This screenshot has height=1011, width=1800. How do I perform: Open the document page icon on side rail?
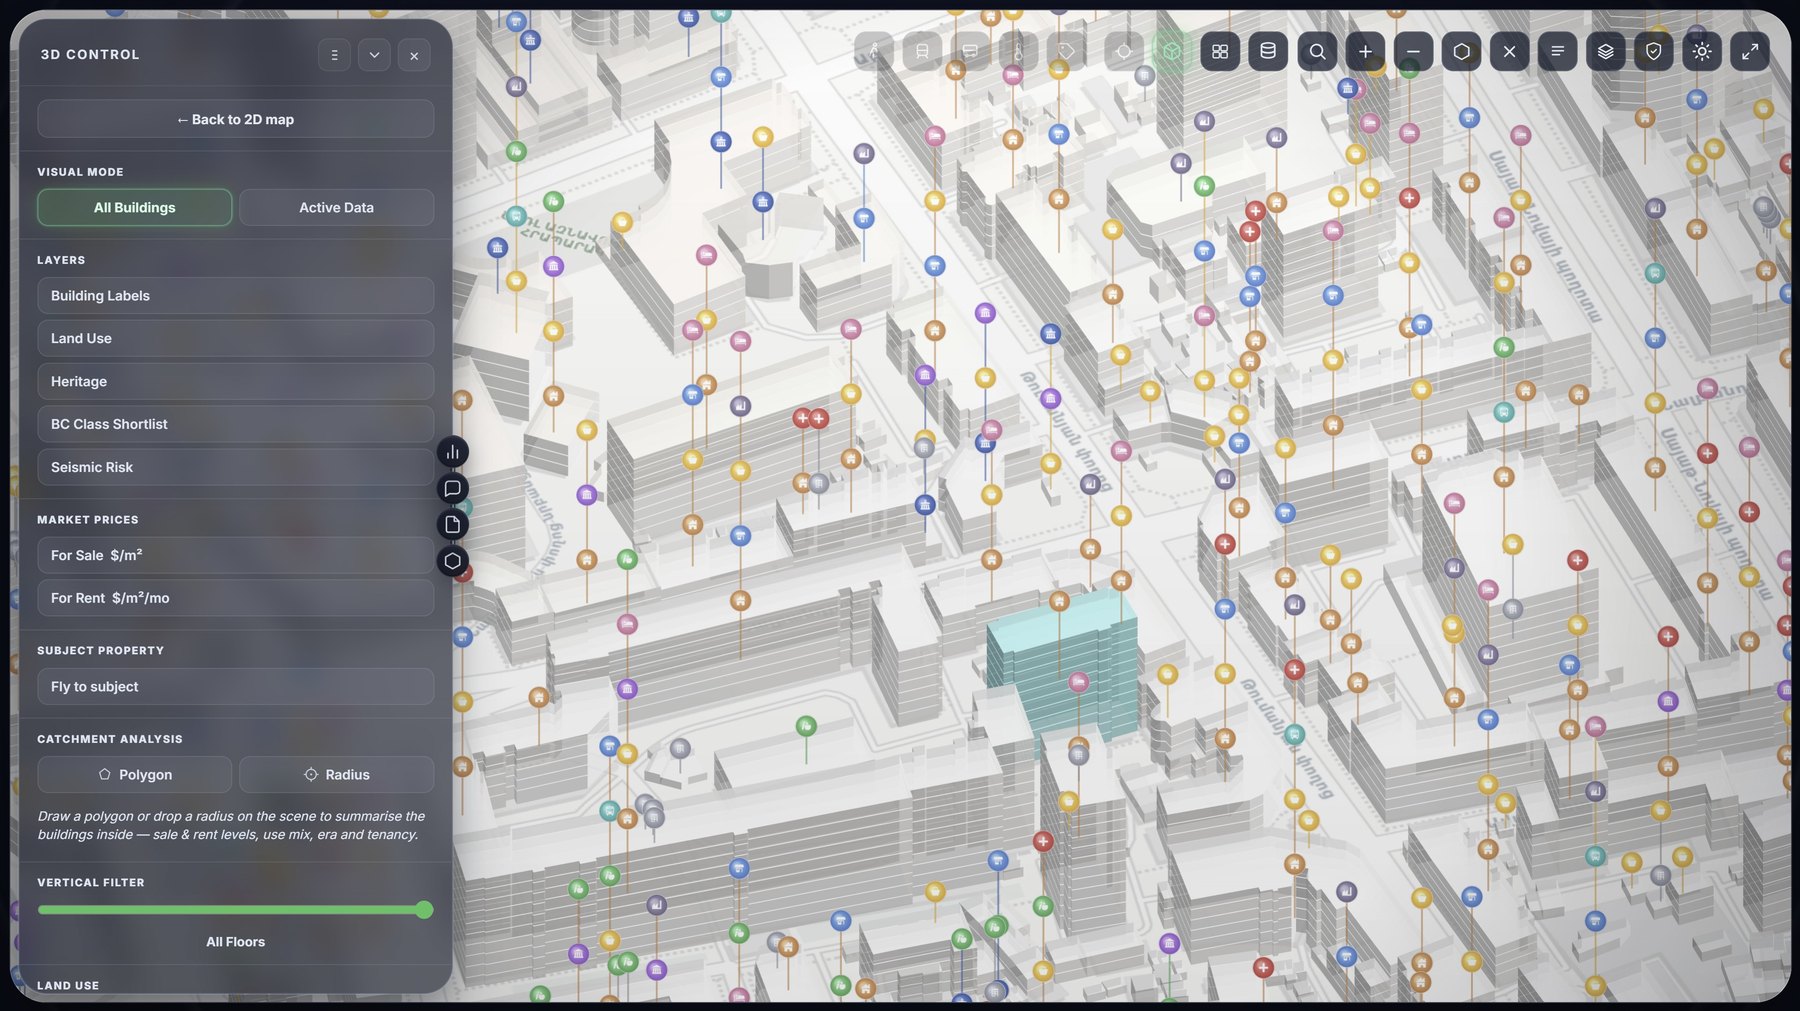[453, 524]
